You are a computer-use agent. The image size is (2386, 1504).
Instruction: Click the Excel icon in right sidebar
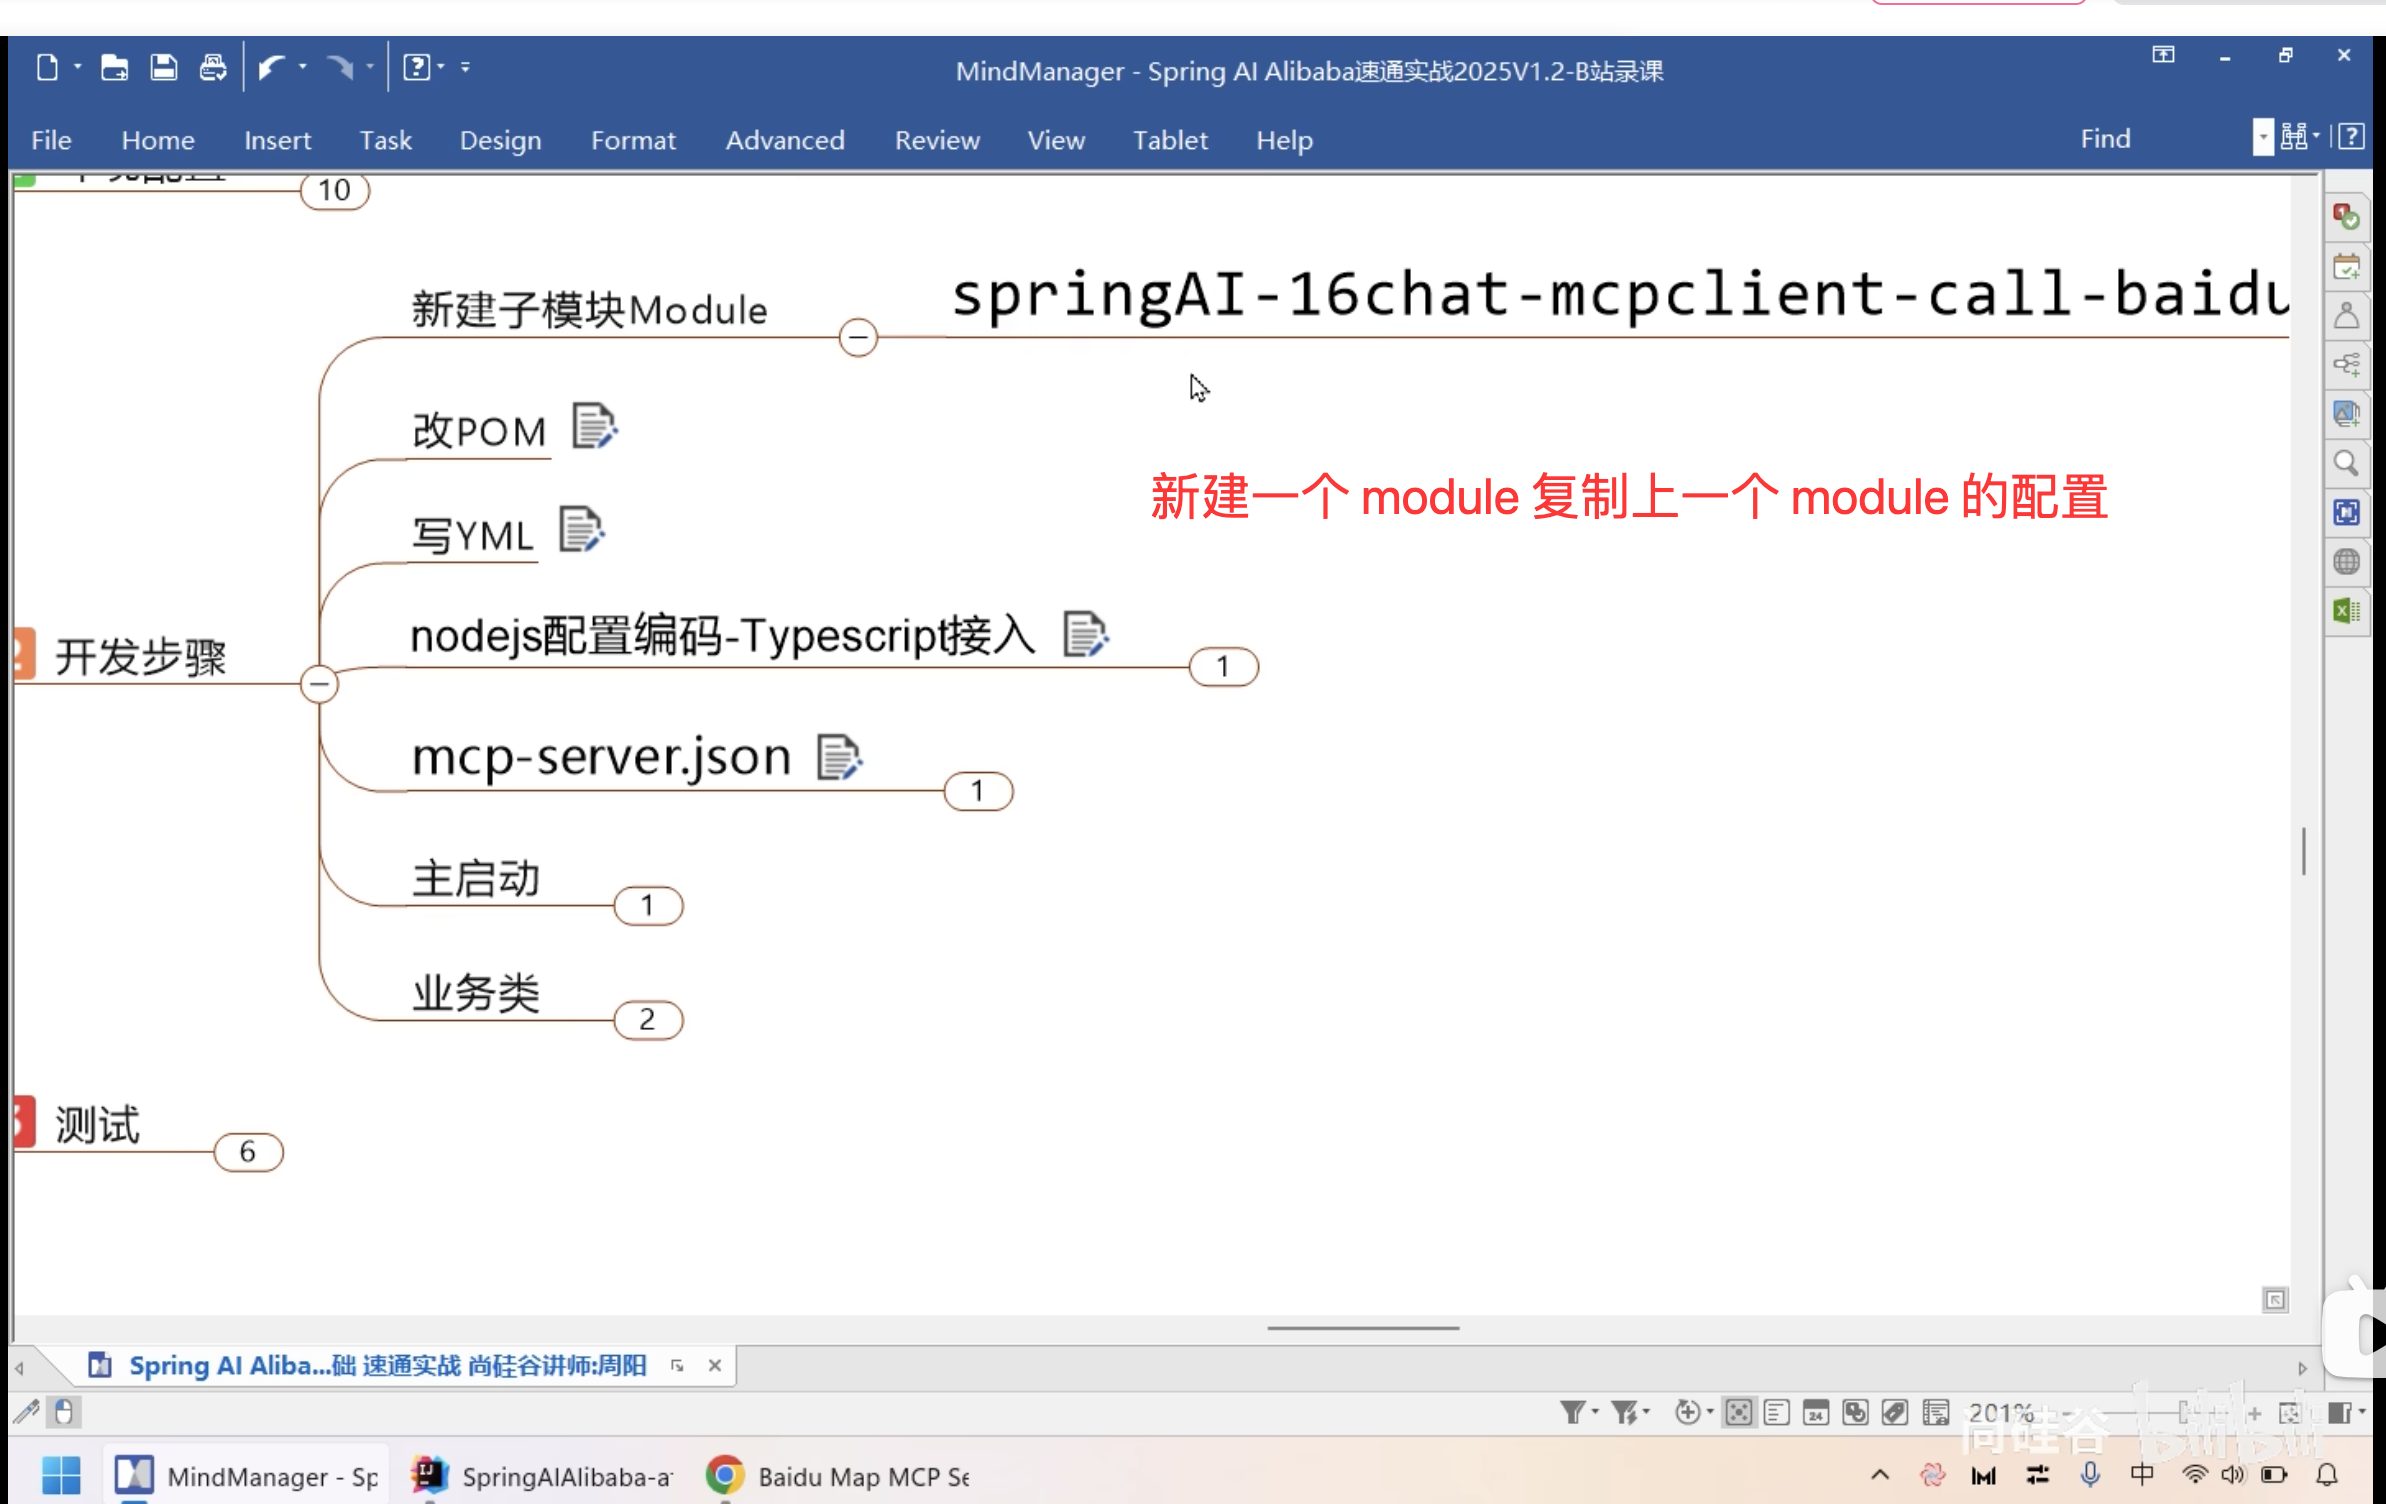(2346, 610)
